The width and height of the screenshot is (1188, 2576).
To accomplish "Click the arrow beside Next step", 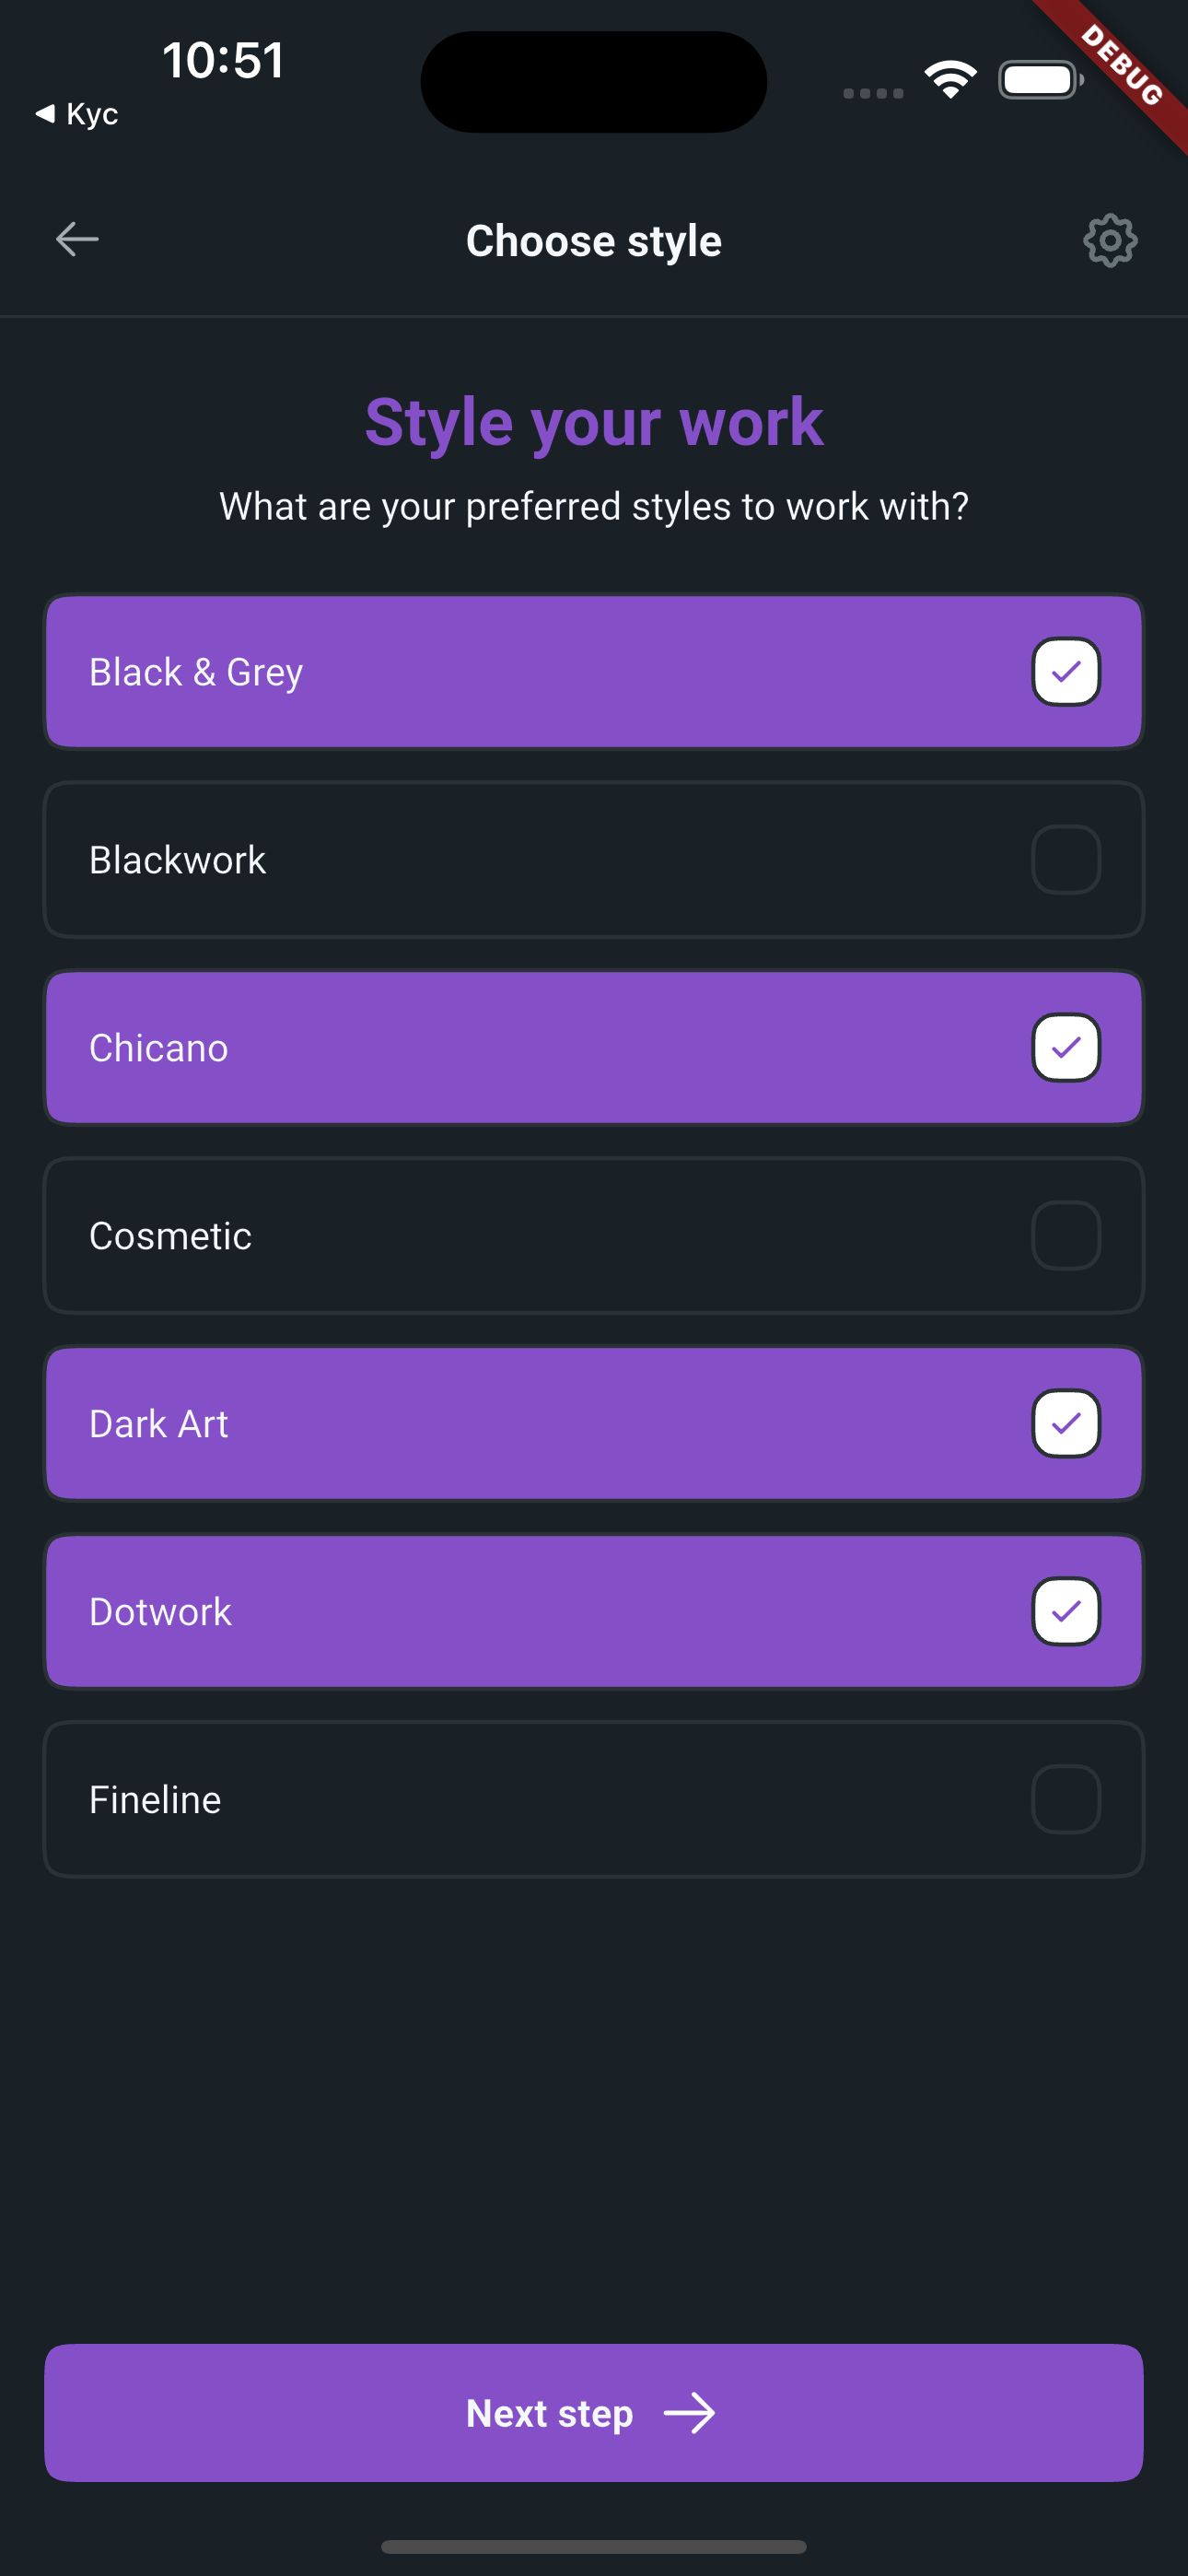I will [690, 2413].
